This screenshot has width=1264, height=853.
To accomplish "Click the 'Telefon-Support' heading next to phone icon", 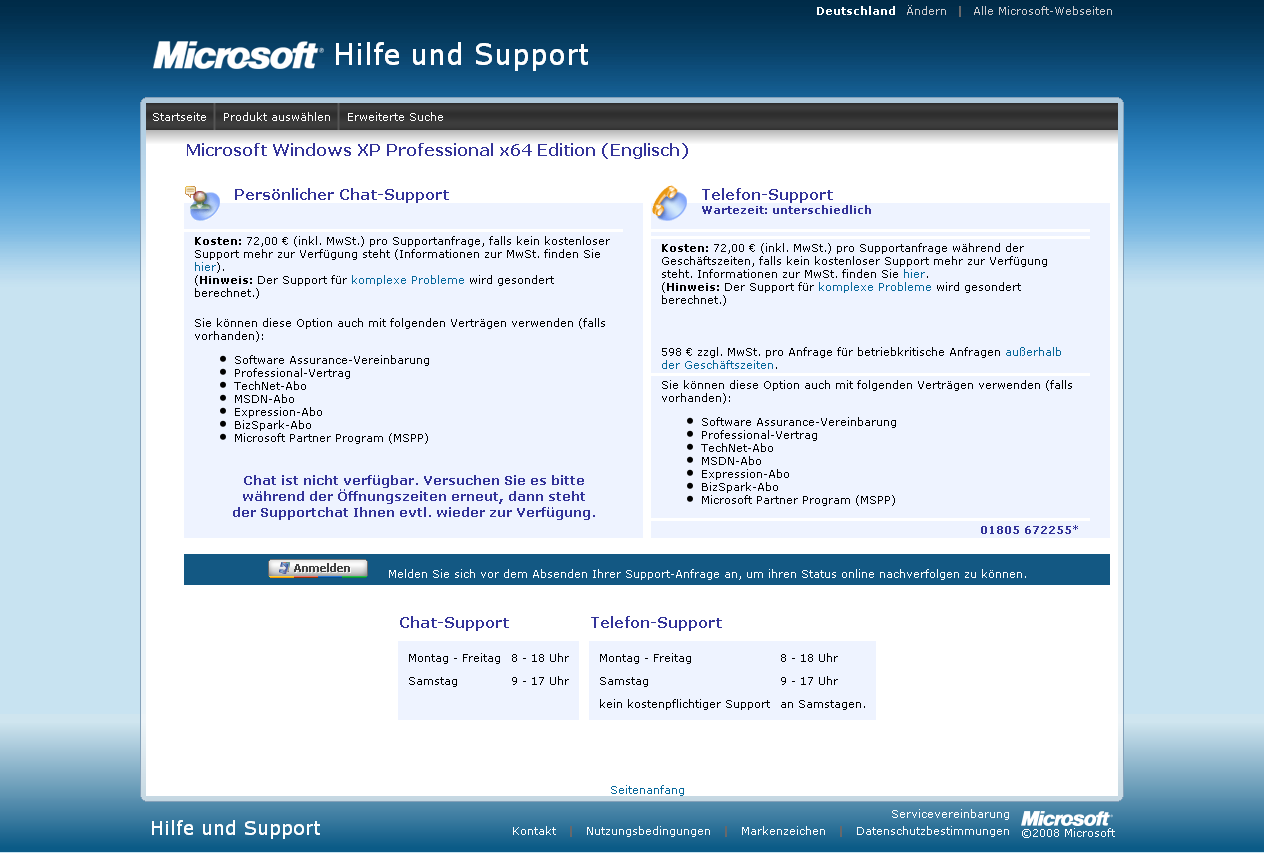I will point(767,194).
